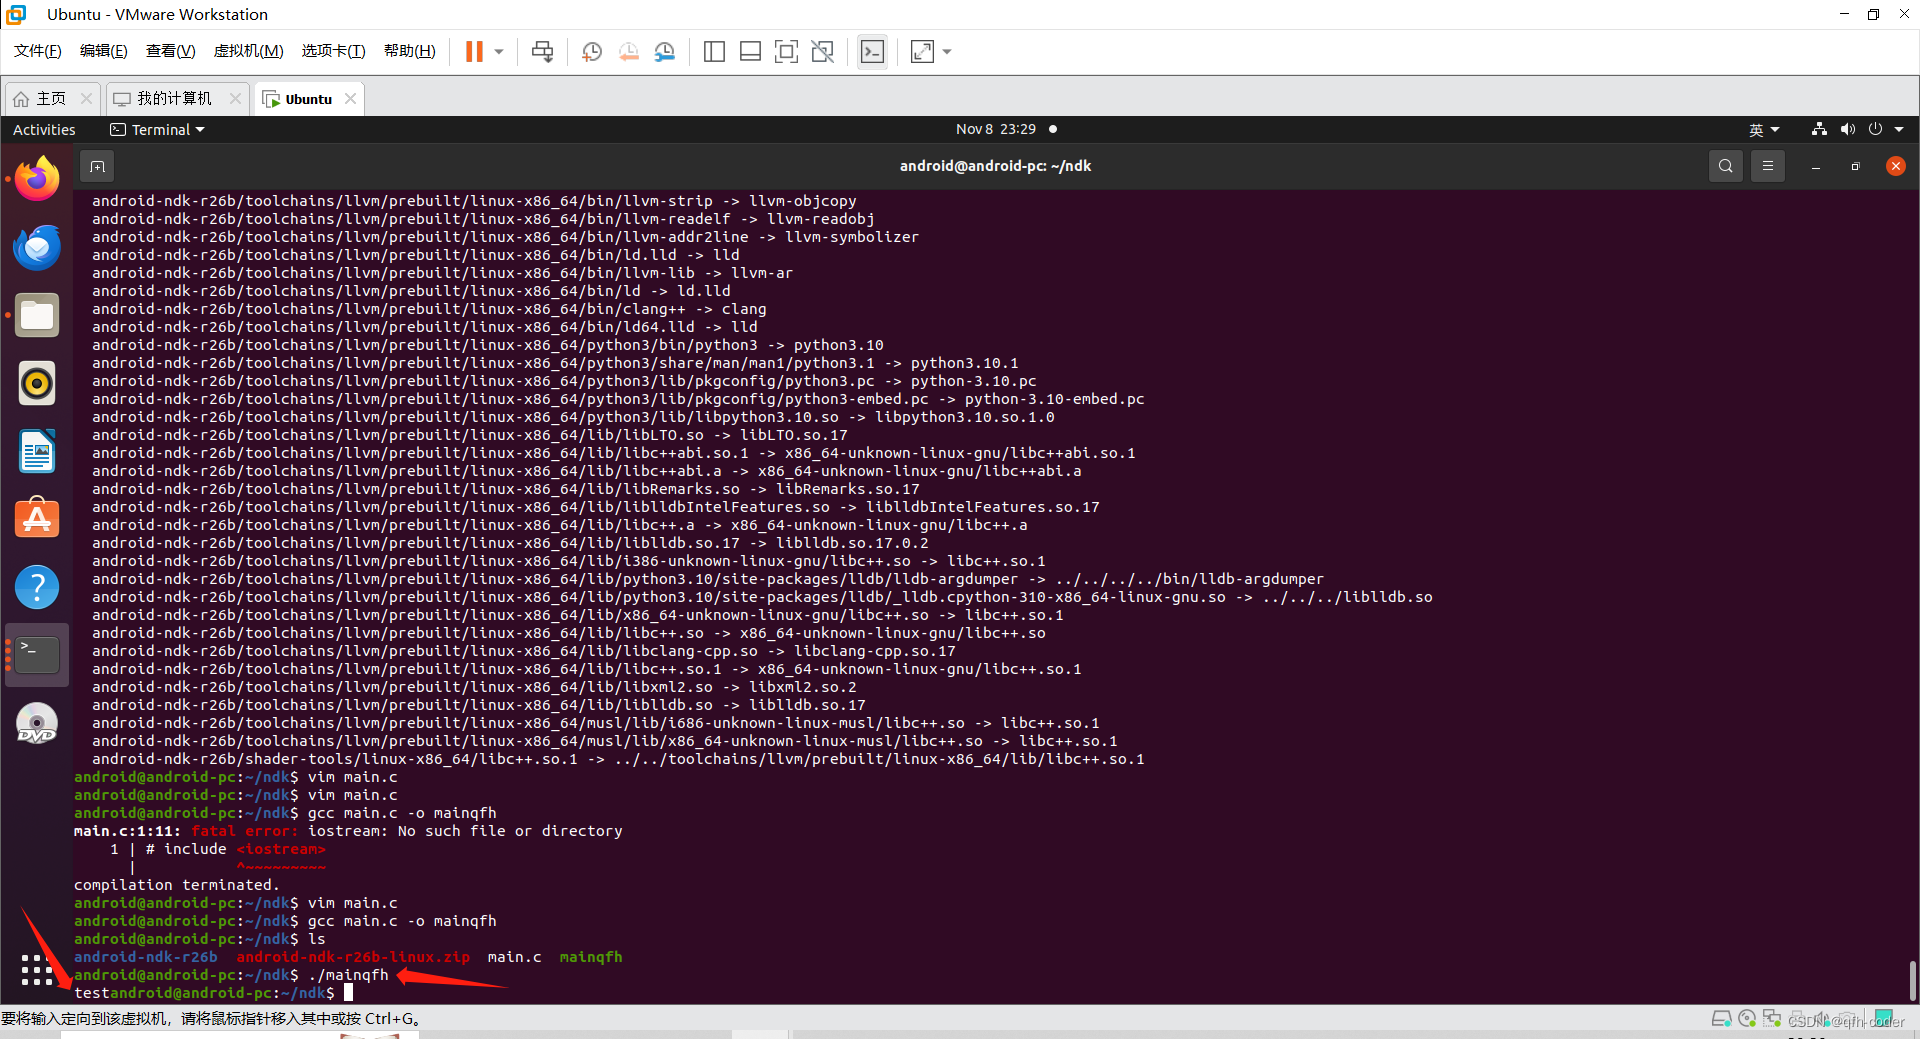
Task: Launch Firefox from the dock
Action: click(37, 179)
